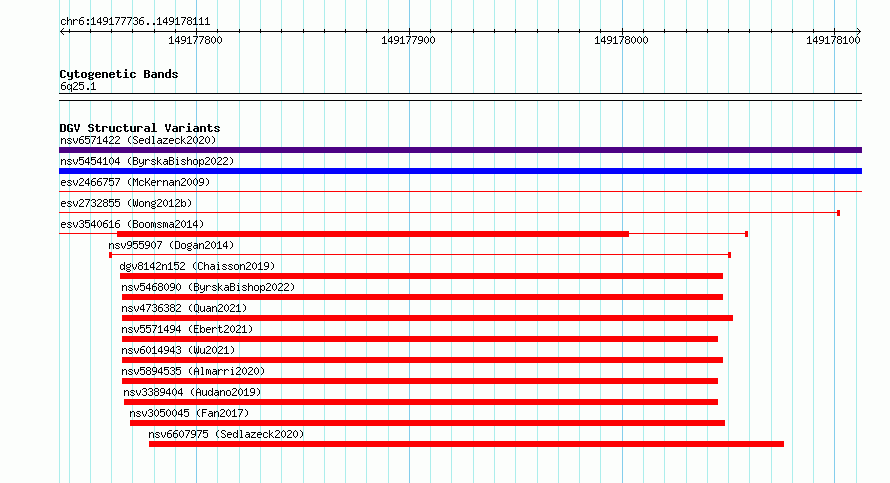Open the nsv6014943 (Wu2021) label
Screen dimensions: 890x483
click(178, 350)
